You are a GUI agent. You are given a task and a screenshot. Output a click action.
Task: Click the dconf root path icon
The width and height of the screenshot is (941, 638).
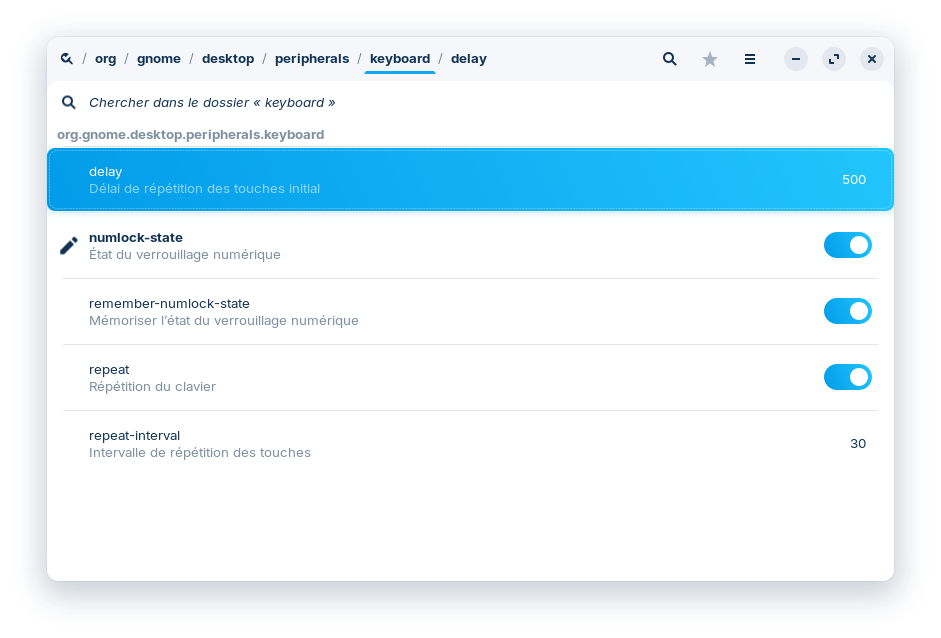(x=66, y=59)
